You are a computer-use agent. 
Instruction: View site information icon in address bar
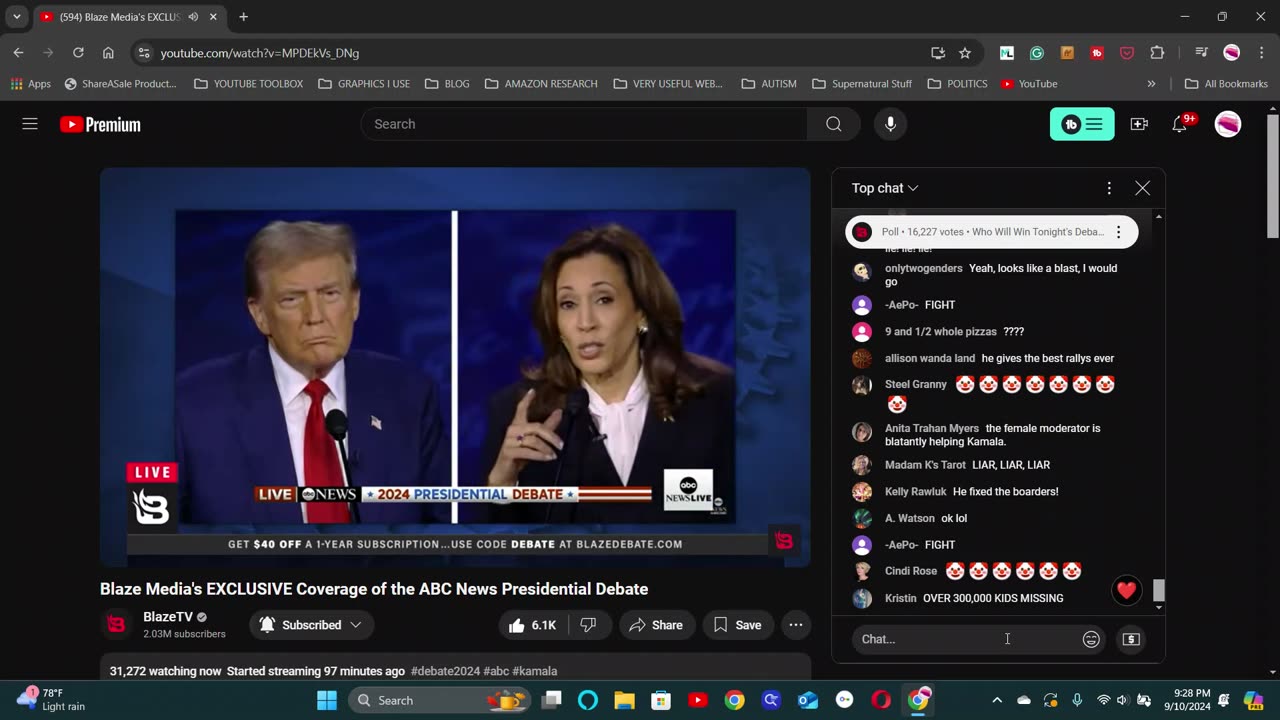tap(144, 53)
